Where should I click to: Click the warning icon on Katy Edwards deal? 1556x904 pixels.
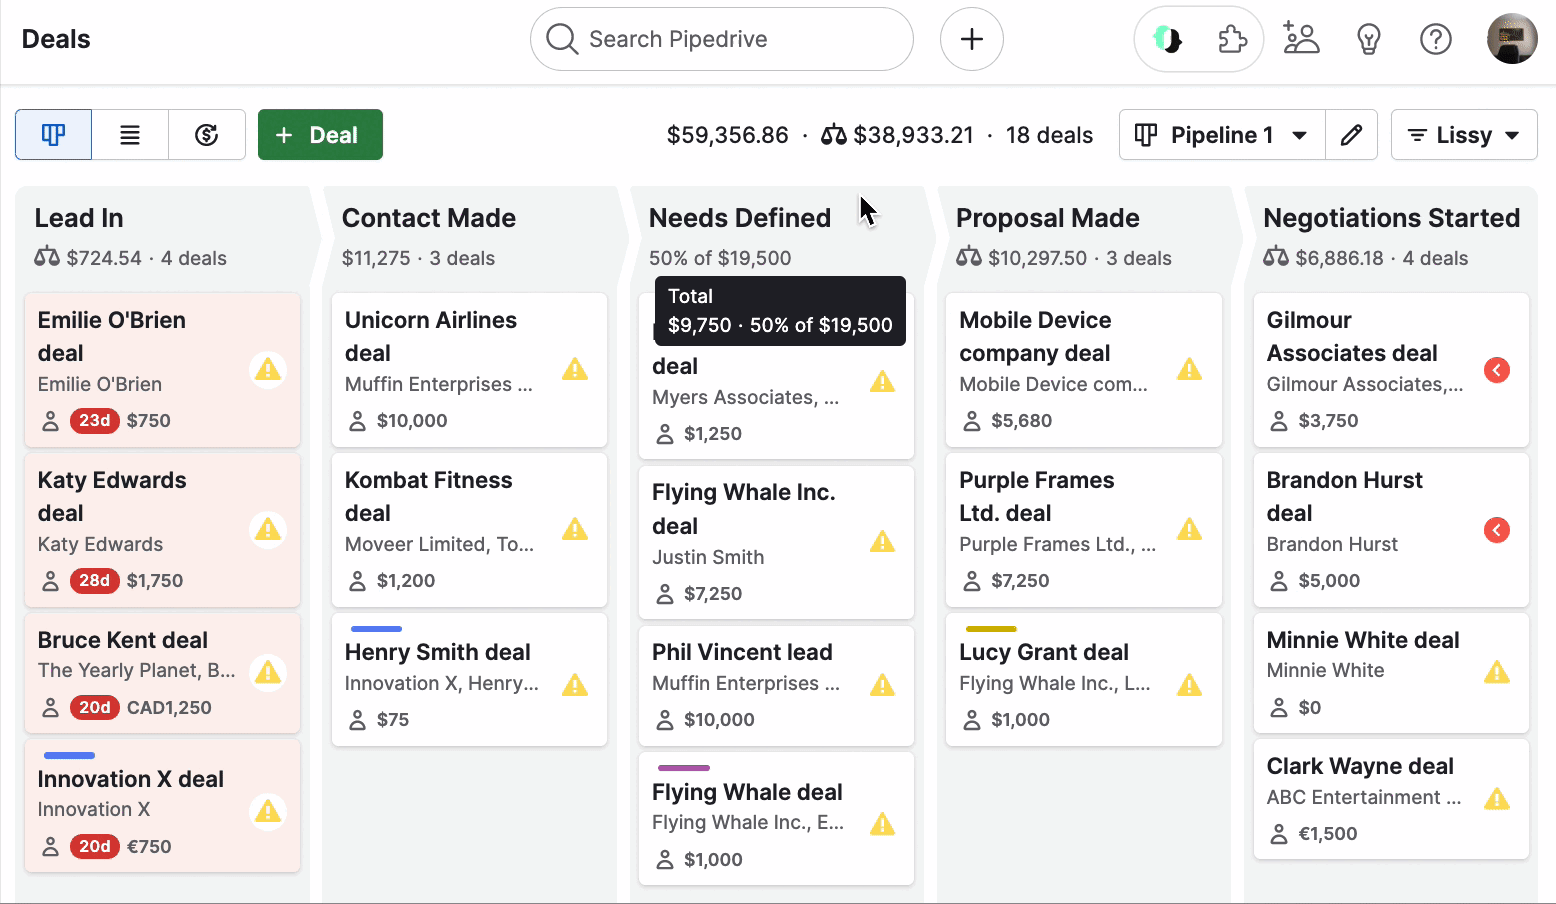click(x=268, y=530)
